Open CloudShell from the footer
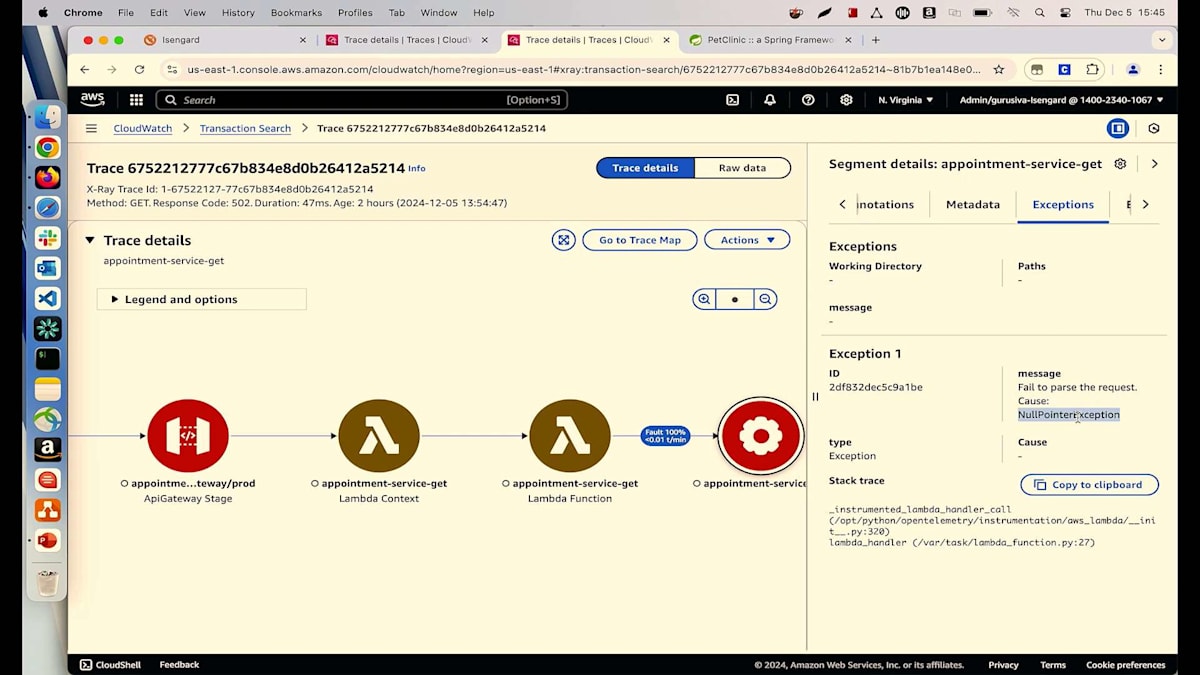Screen dimensions: 1200x675 click(111, 665)
